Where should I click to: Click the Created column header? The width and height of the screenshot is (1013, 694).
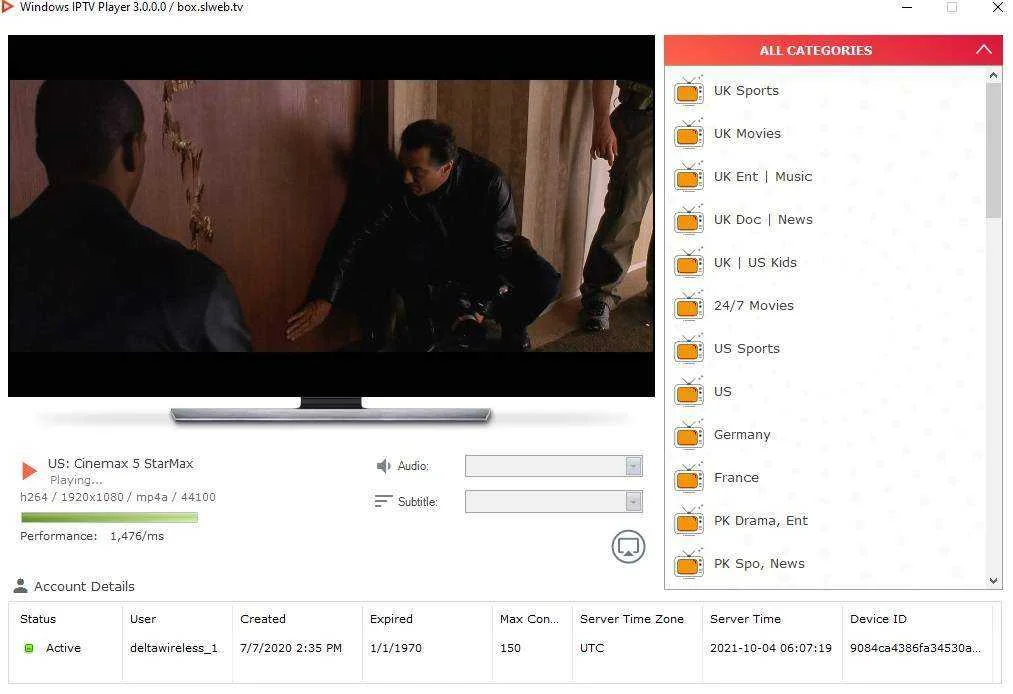pyautogui.click(x=262, y=619)
